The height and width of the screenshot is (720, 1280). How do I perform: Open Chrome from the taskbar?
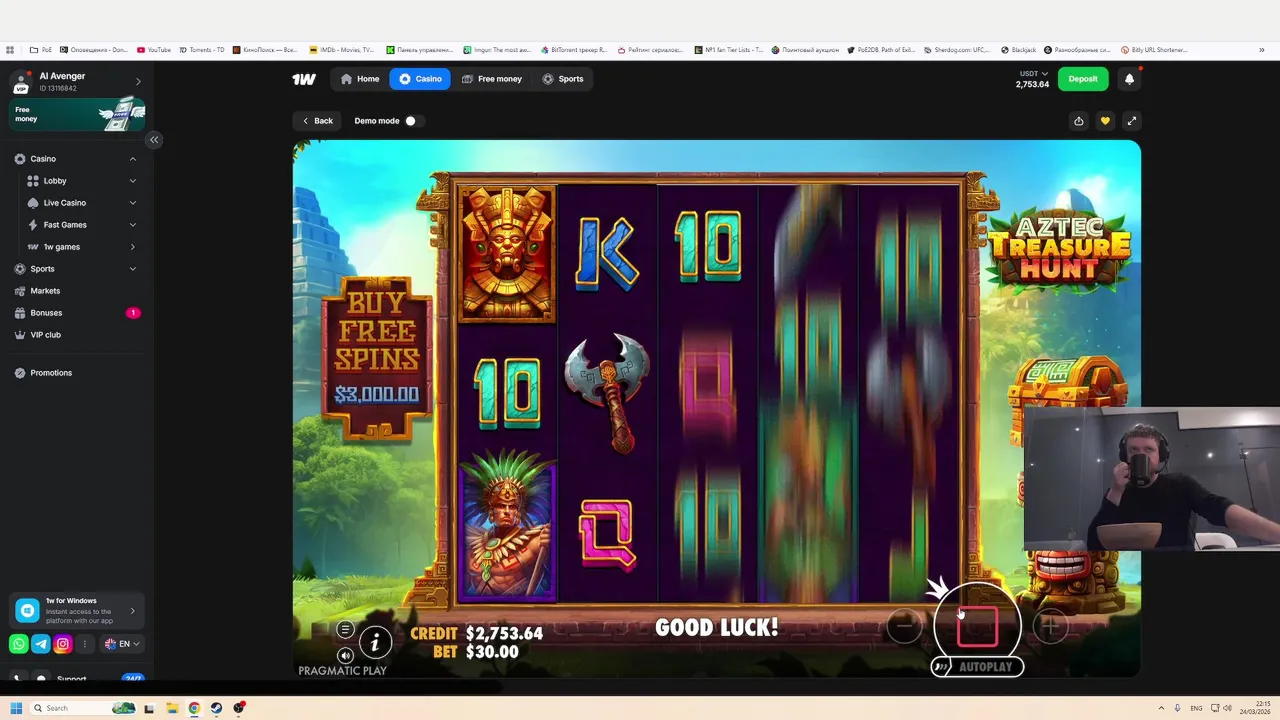[194, 708]
